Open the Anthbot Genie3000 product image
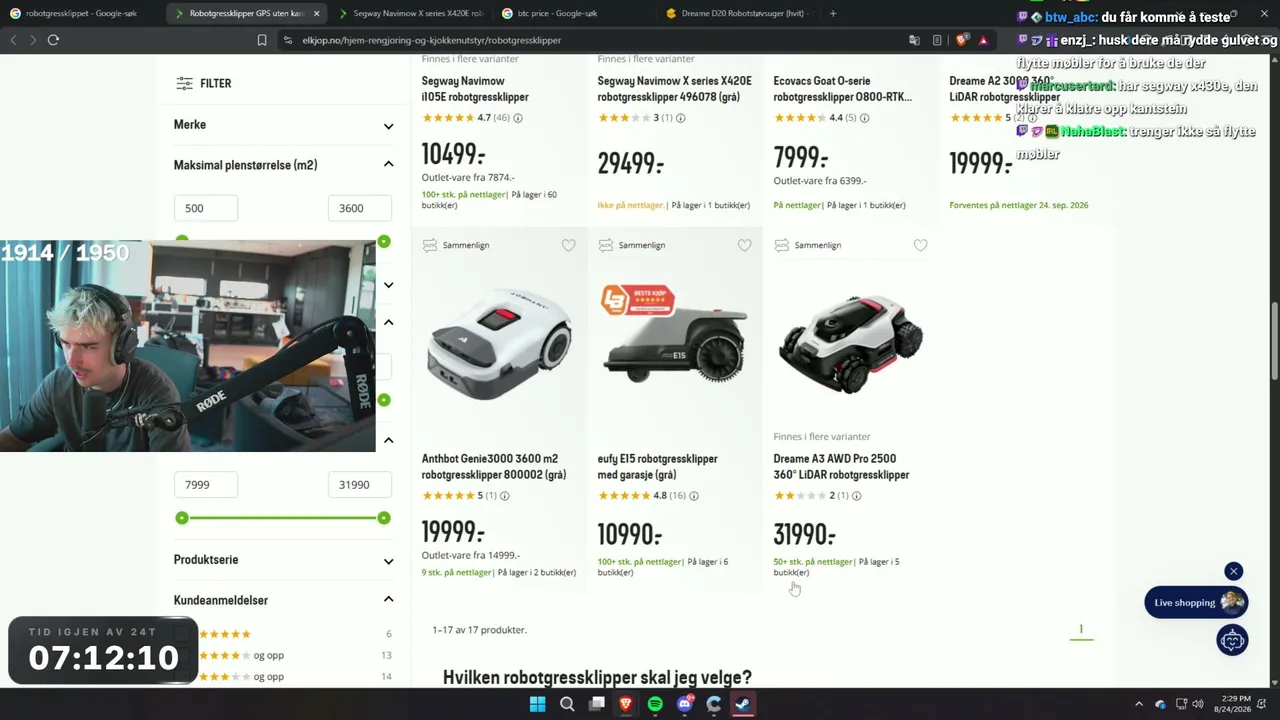 point(499,345)
